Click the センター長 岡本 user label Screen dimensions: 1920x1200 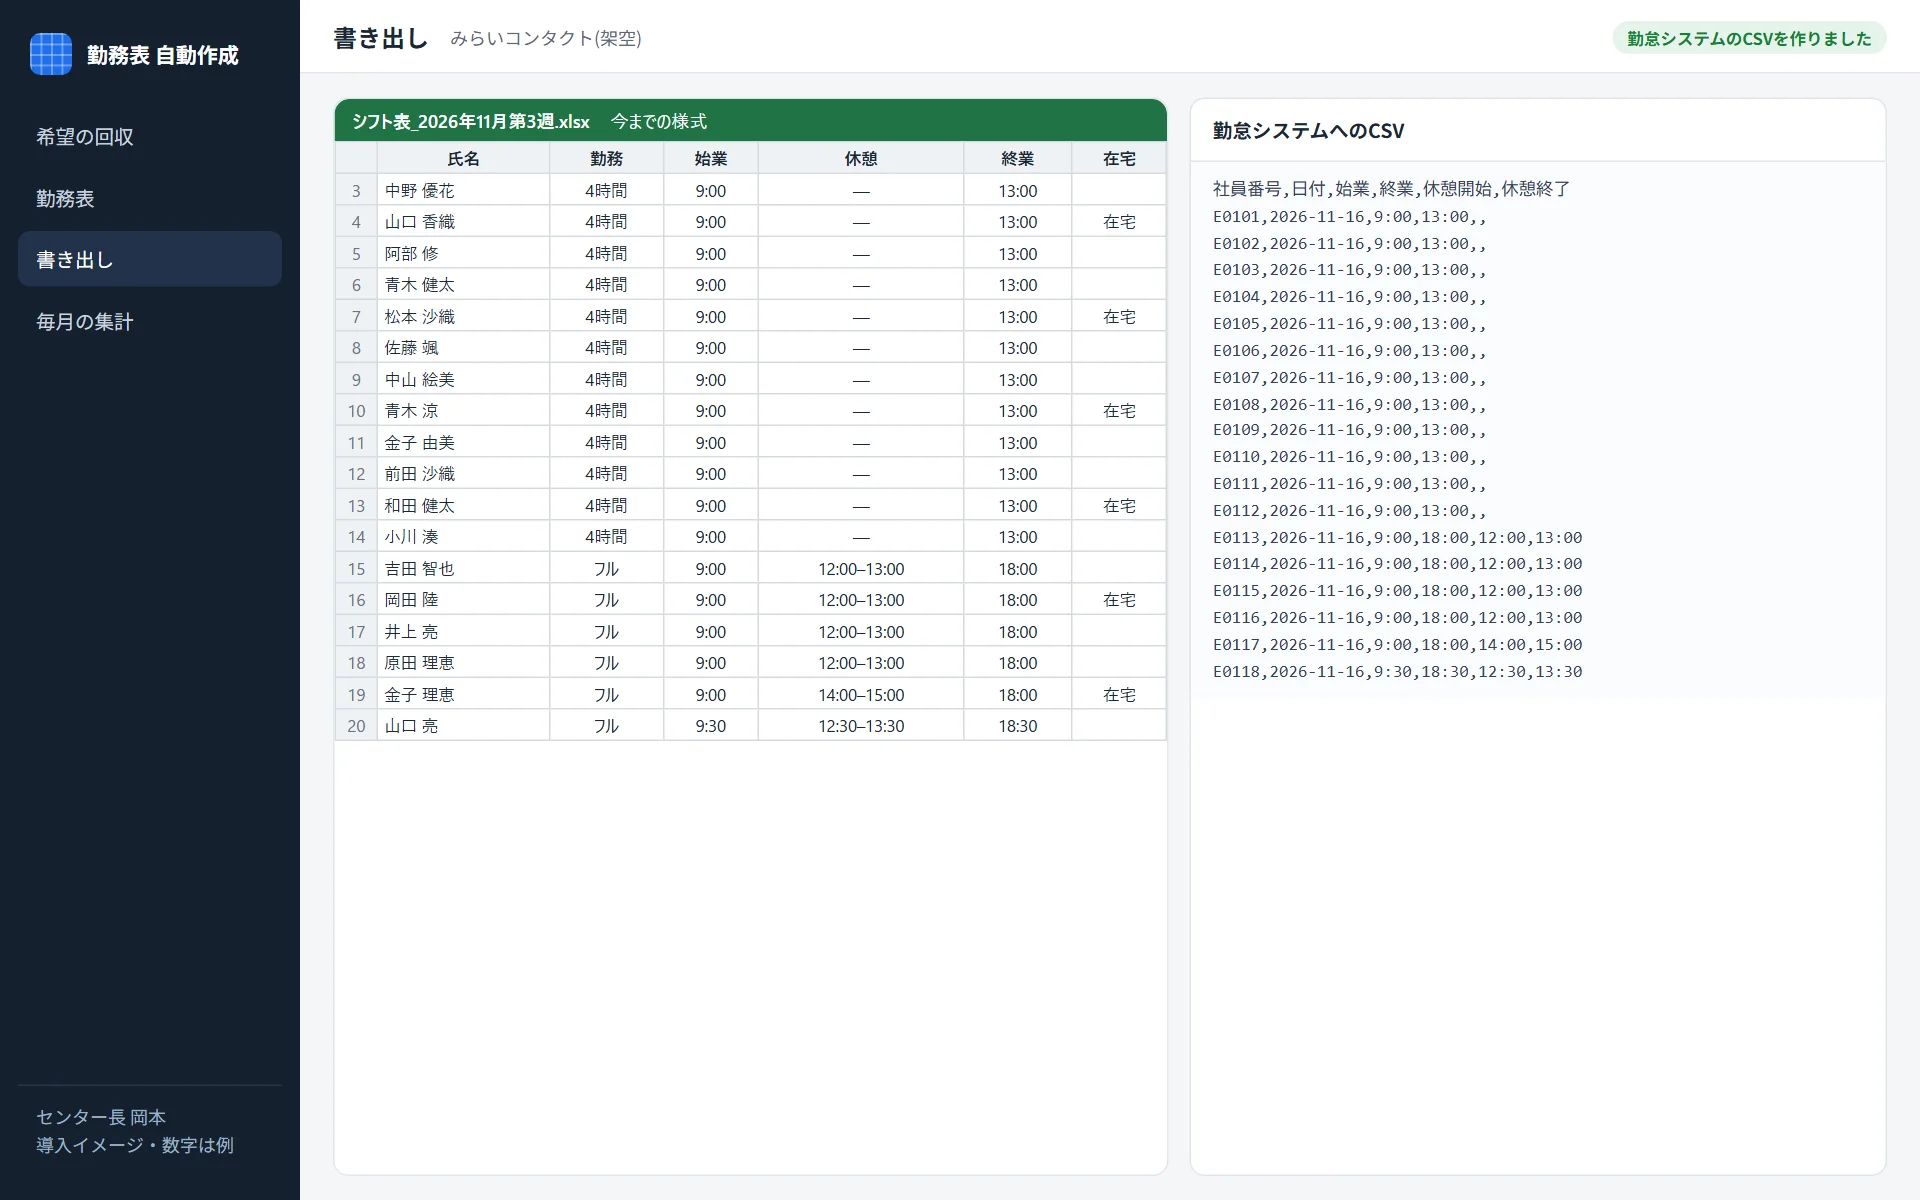(101, 1117)
